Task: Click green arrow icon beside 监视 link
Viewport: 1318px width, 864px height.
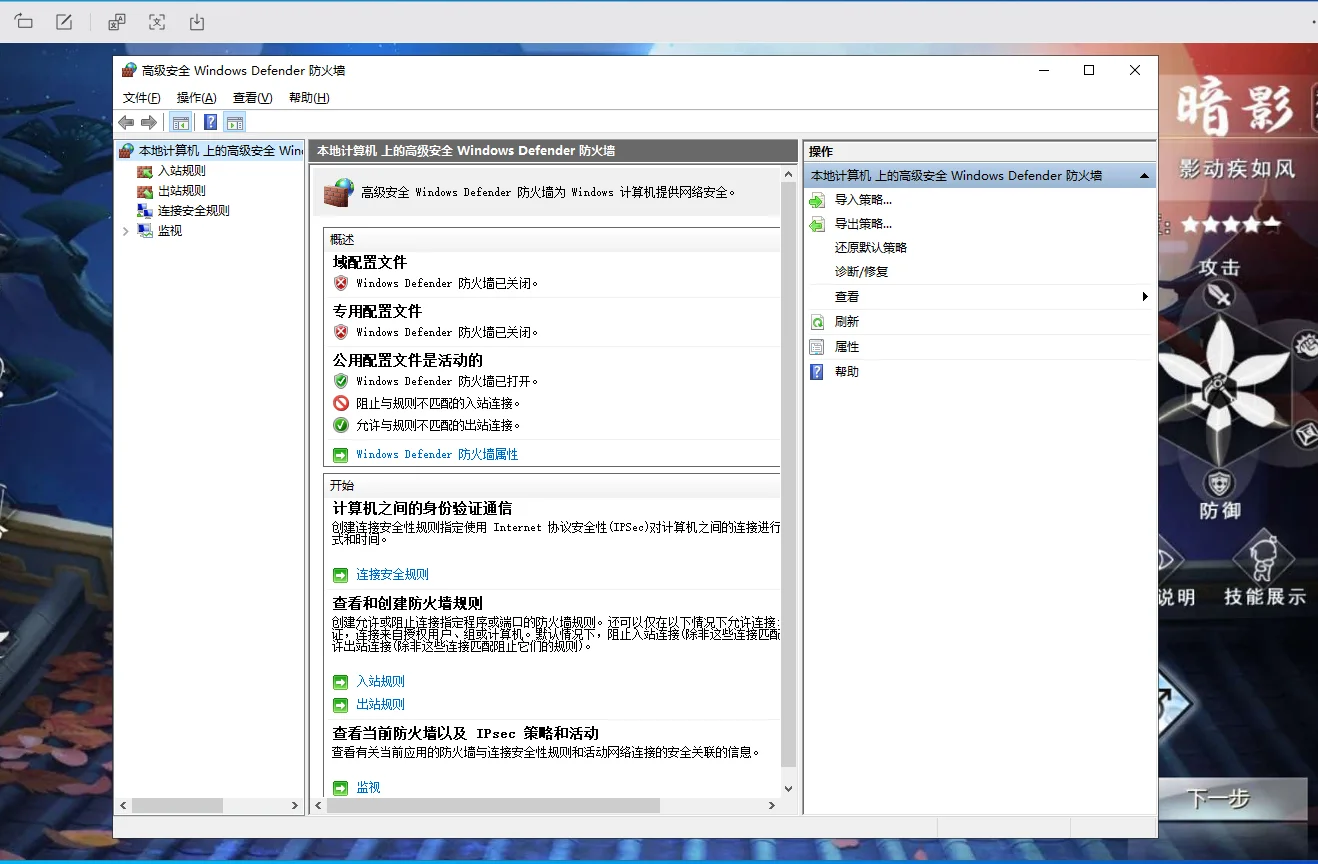Action: pyautogui.click(x=340, y=788)
